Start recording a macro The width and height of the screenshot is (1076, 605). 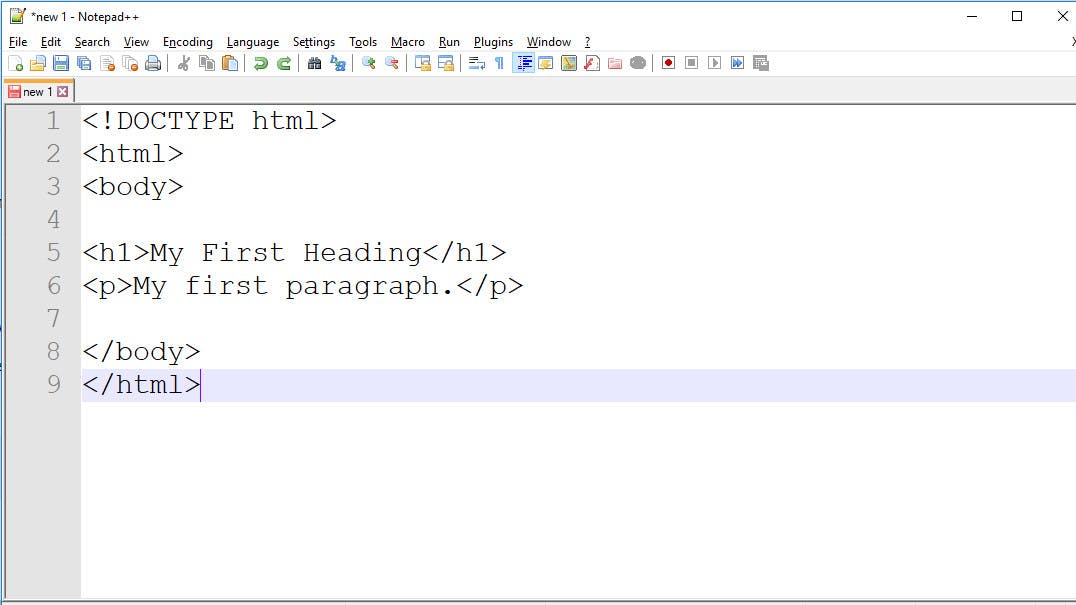point(669,63)
